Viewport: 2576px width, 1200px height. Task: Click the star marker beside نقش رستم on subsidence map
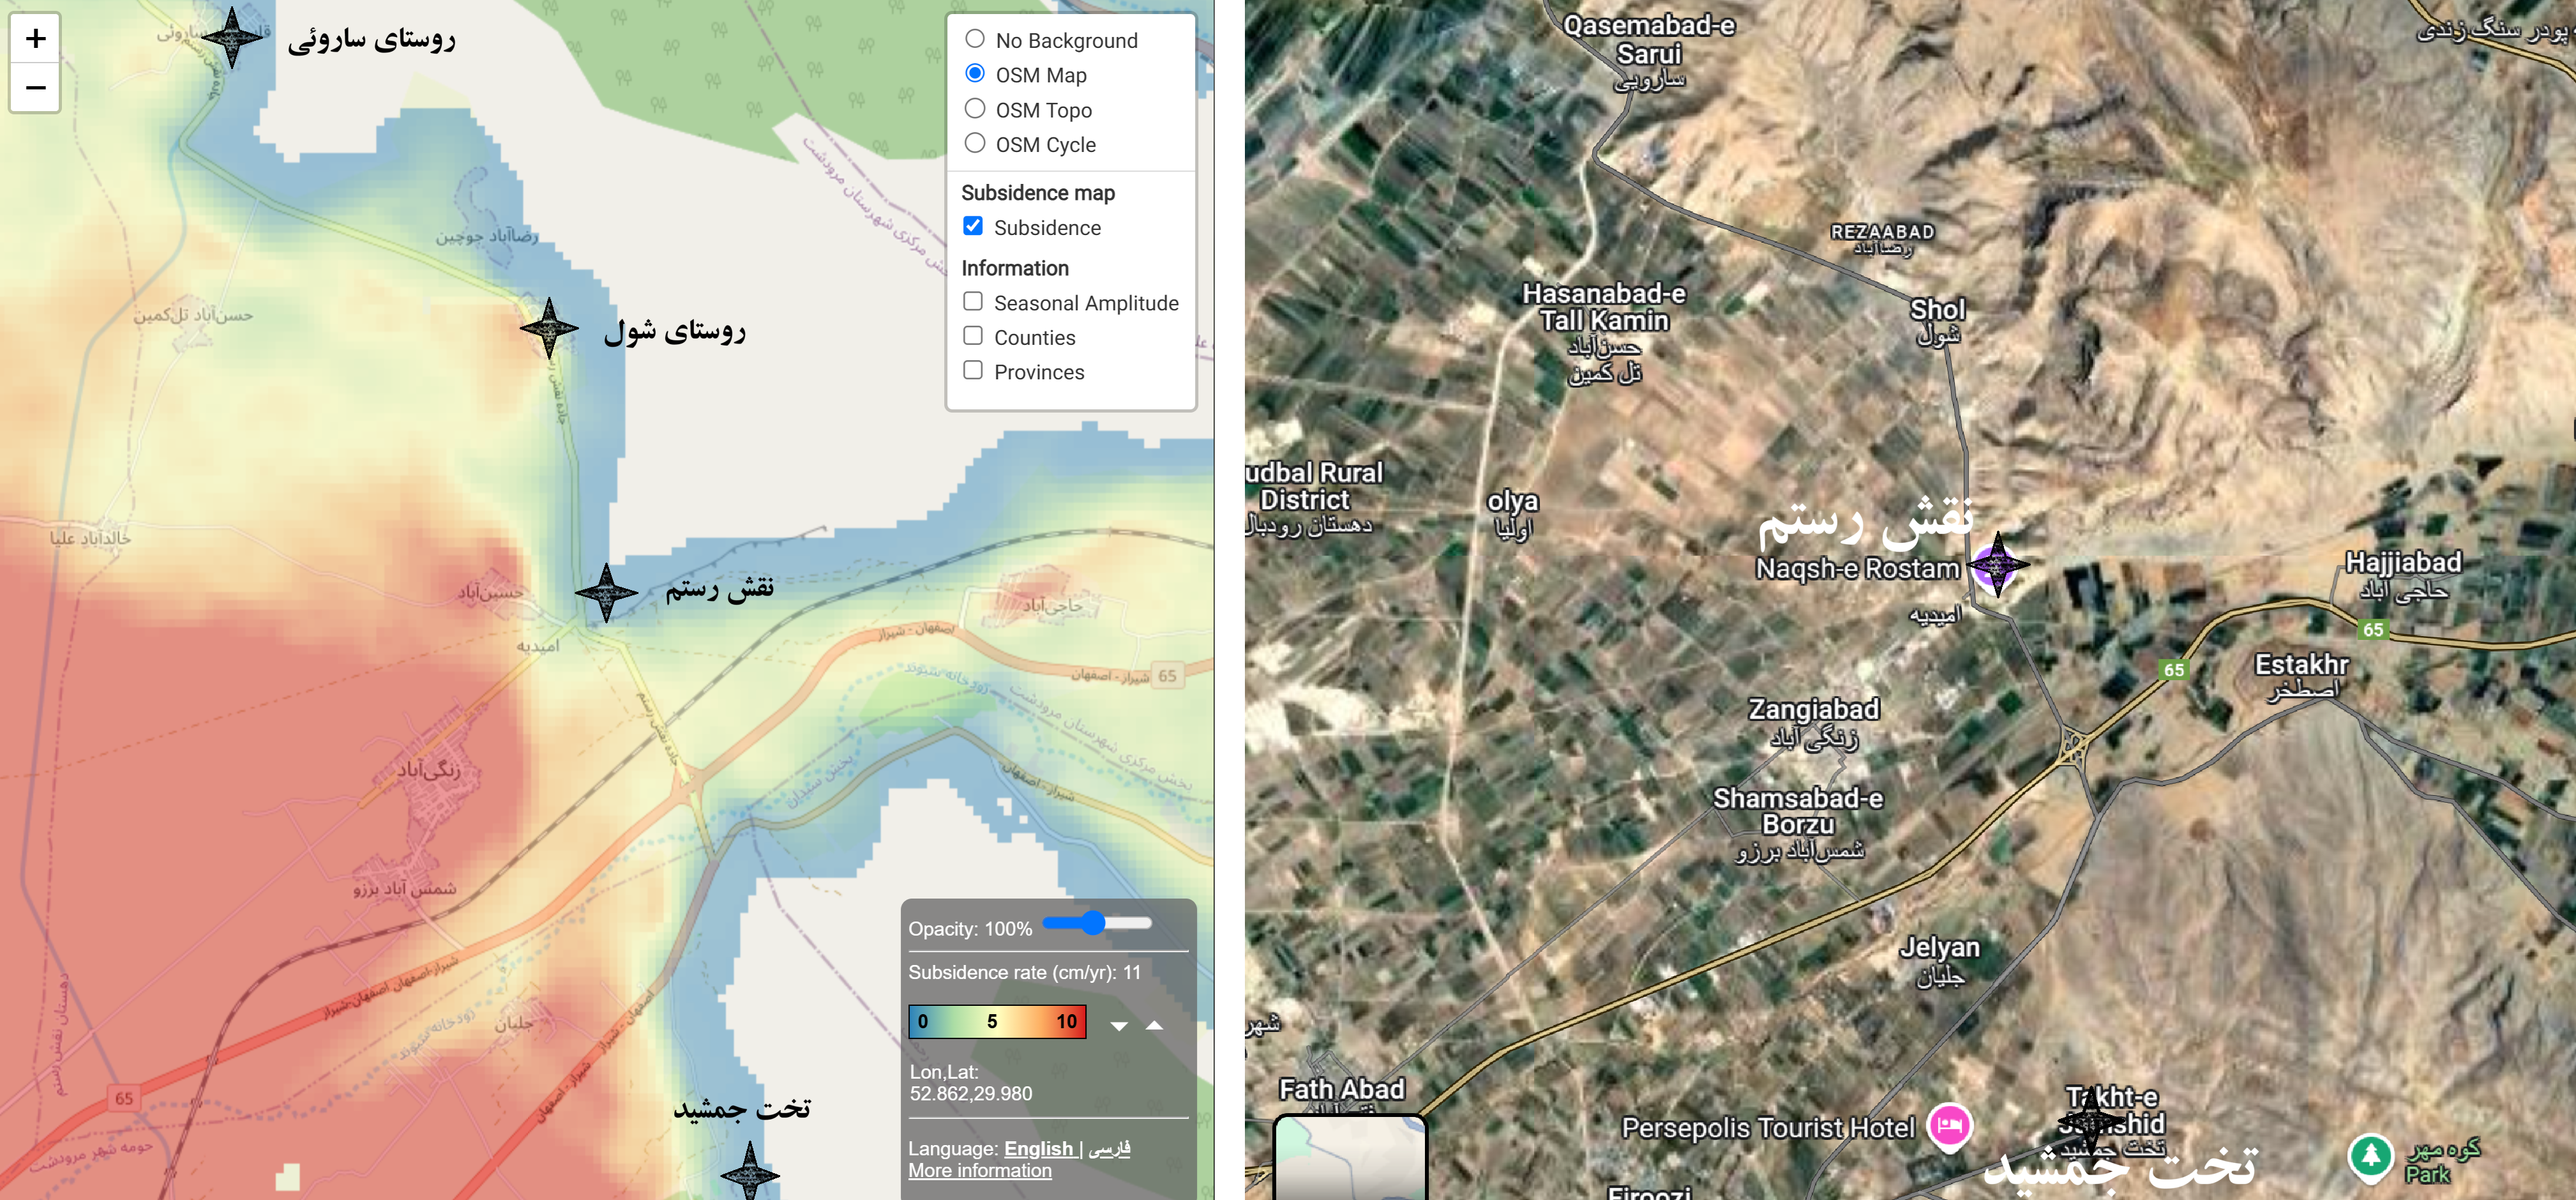click(606, 593)
